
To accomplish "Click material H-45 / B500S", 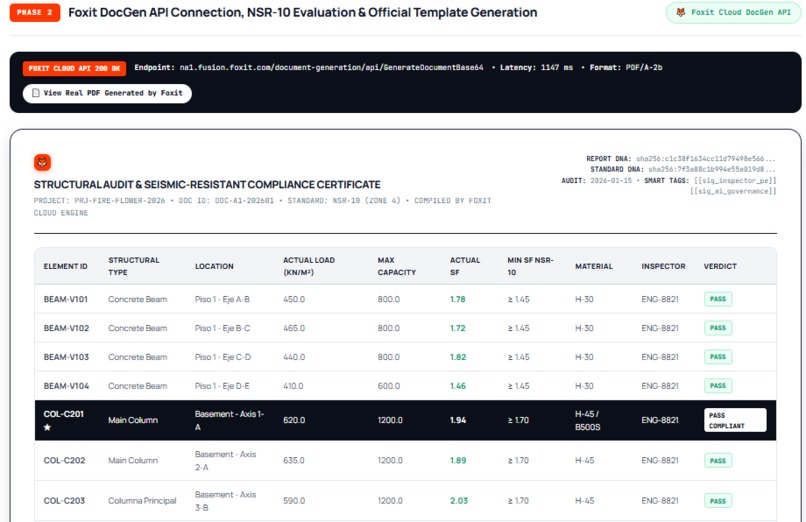I will (588, 420).
